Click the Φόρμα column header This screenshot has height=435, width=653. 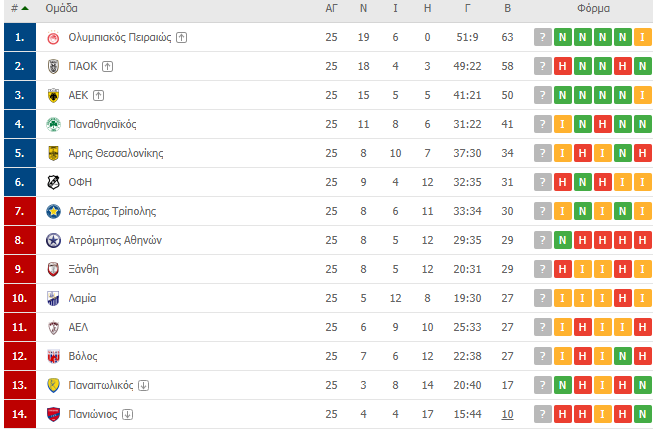(593, 8)
